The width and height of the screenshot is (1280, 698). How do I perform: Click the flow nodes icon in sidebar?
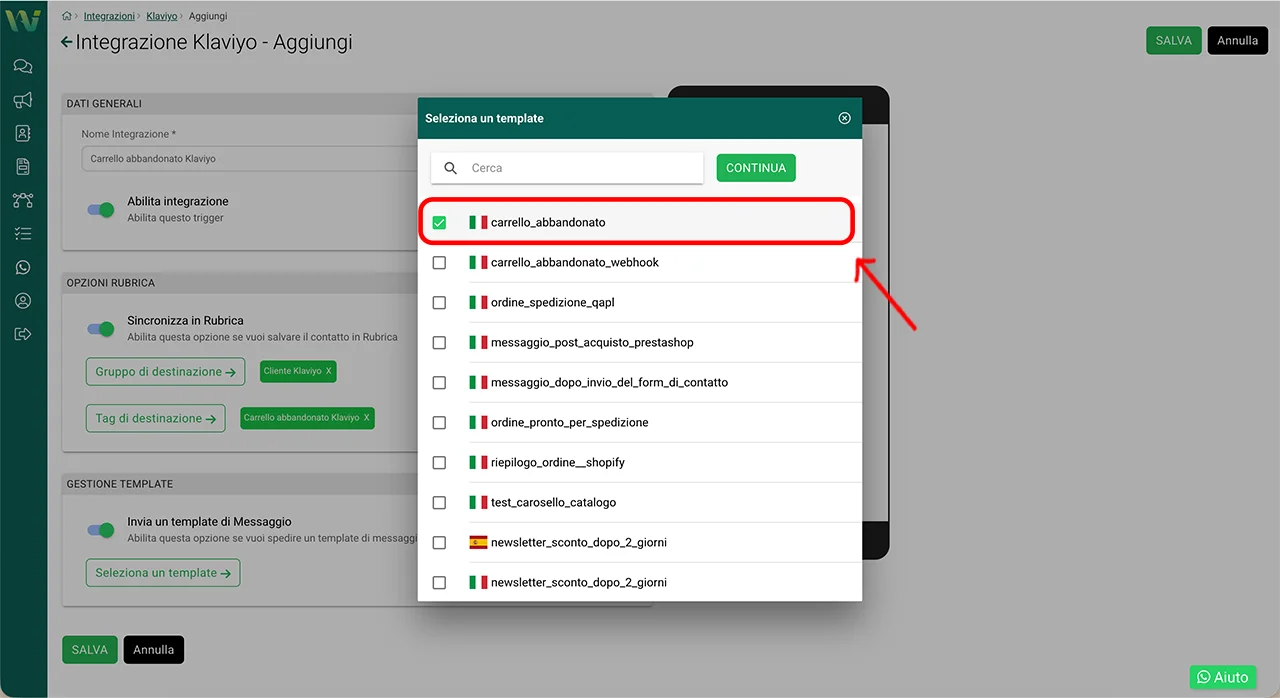click(x=23, y=200)
